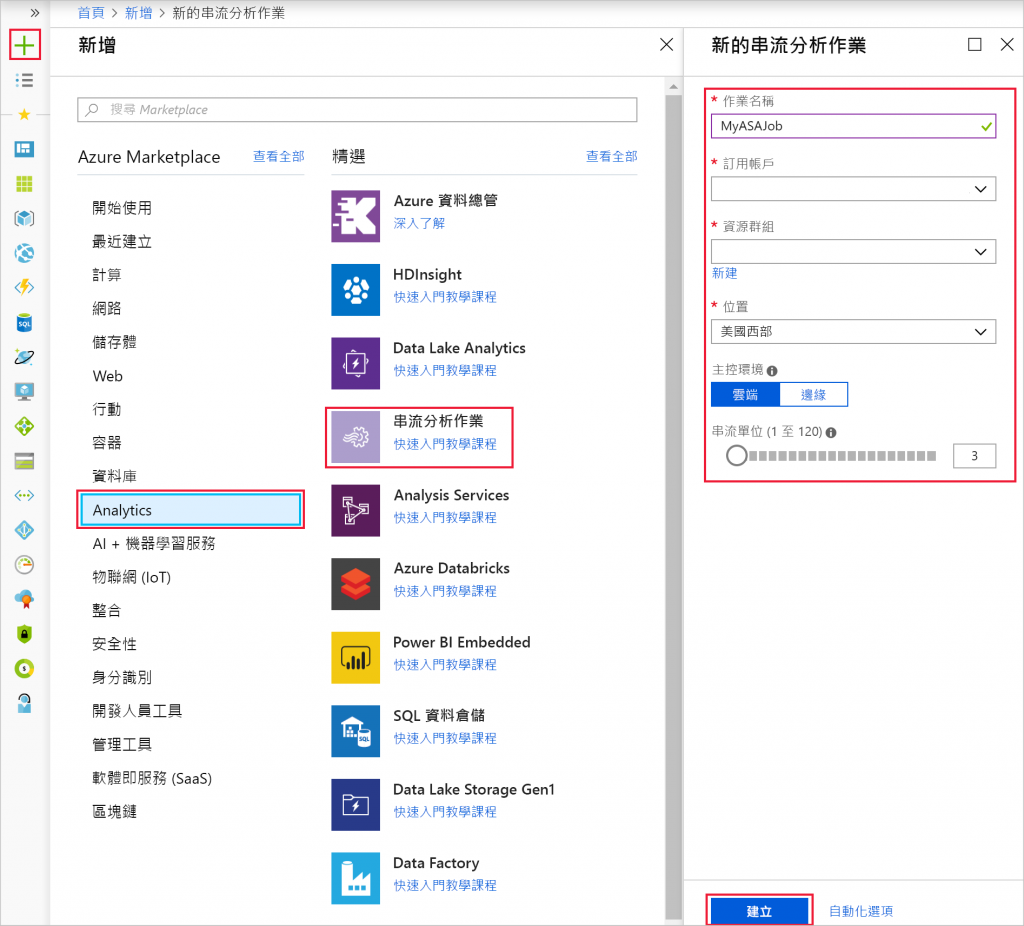Open the Storage accounts icon in sidebar
1024x926 pixels.
click(24, 461)
